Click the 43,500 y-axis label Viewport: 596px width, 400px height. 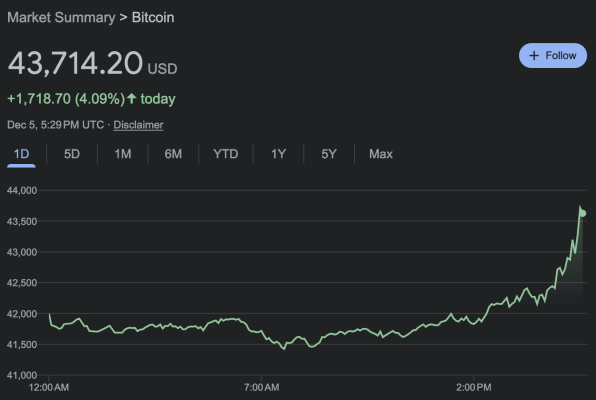point(22,221)
